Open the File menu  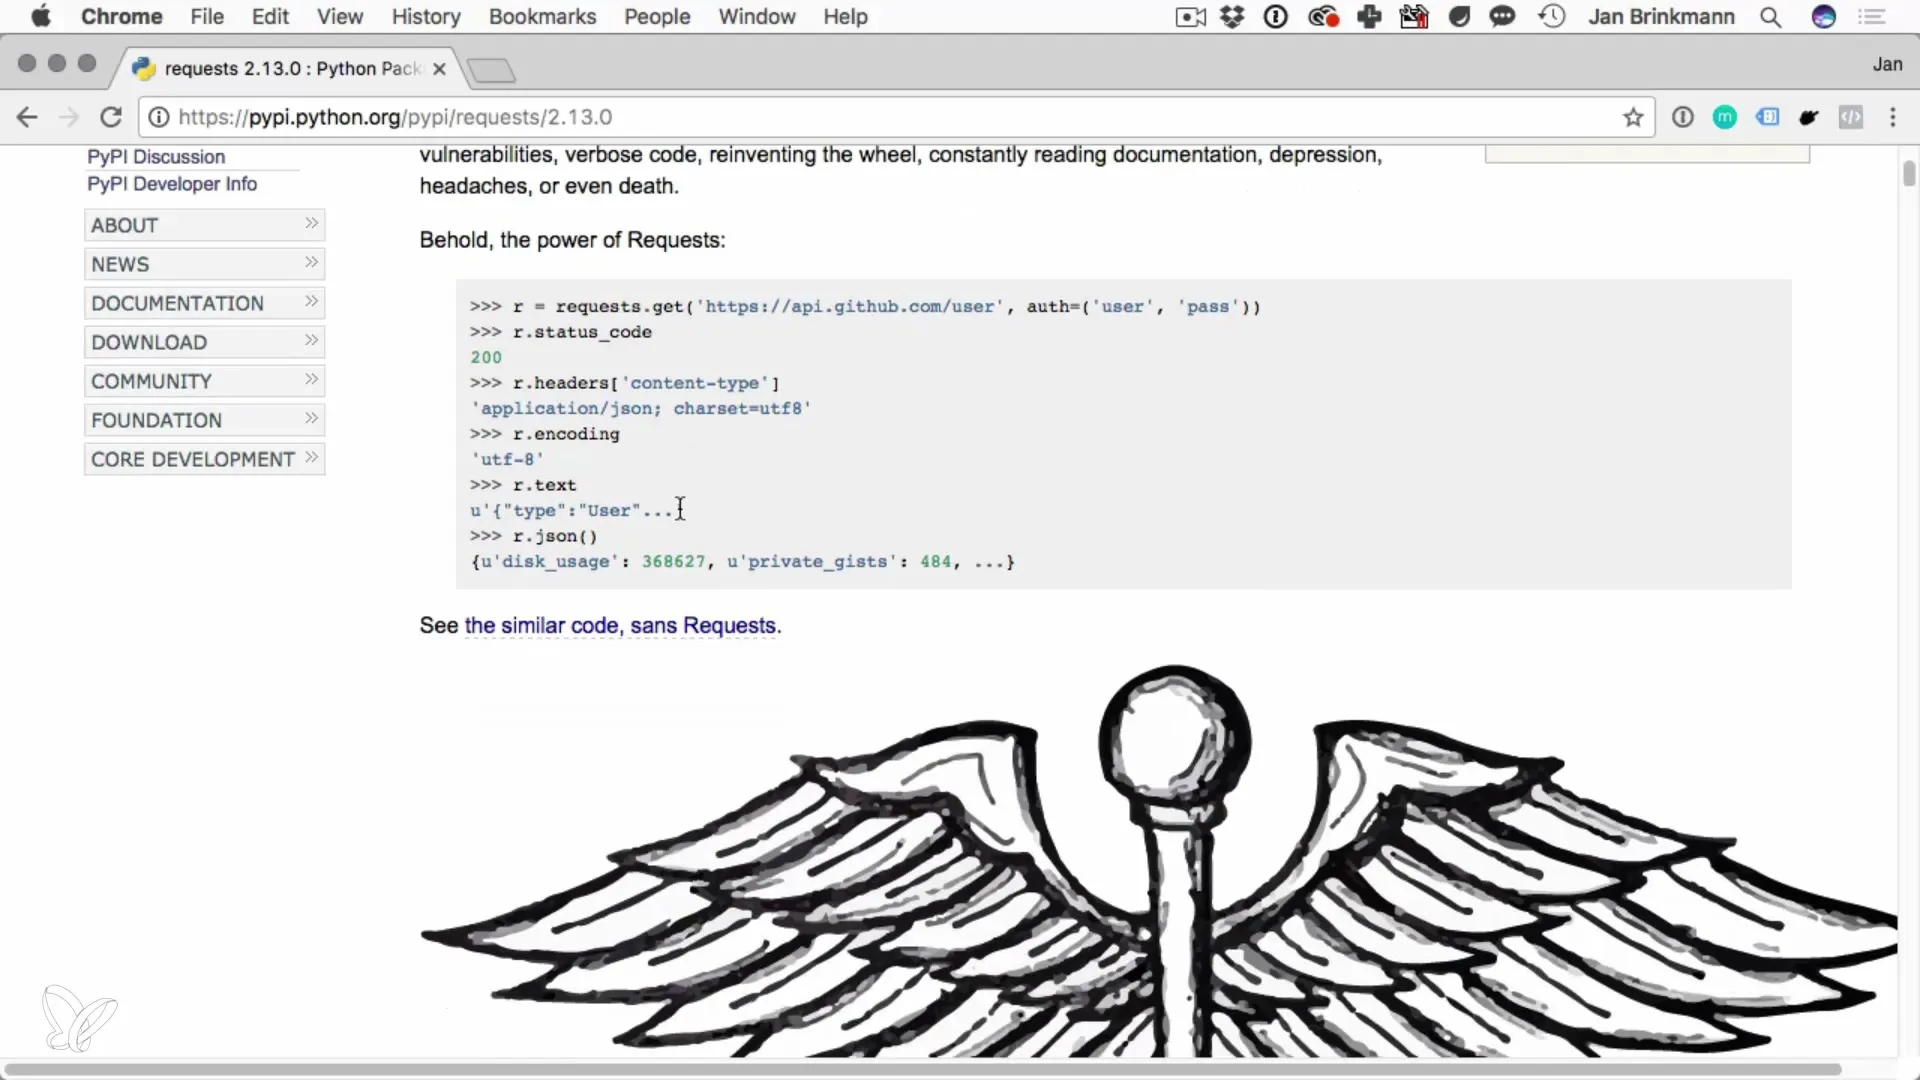[x=207, y=17]
